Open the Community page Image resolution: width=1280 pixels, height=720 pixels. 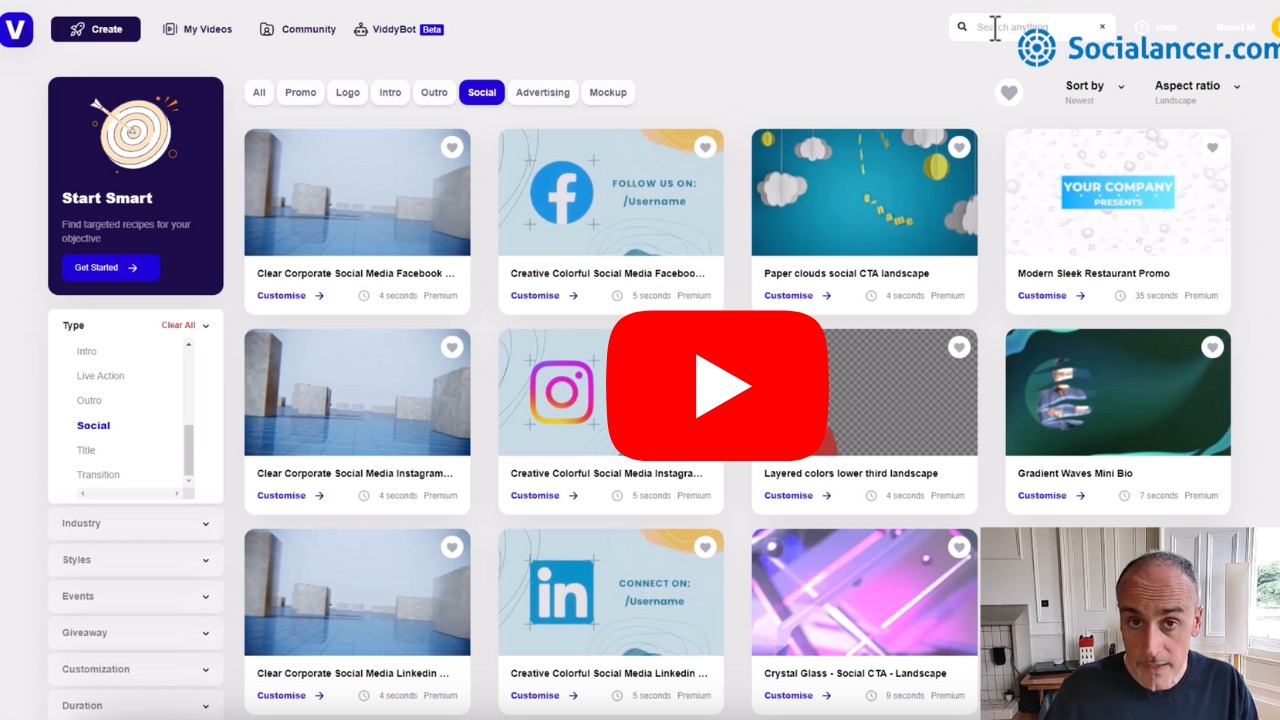tap(298, 29)
